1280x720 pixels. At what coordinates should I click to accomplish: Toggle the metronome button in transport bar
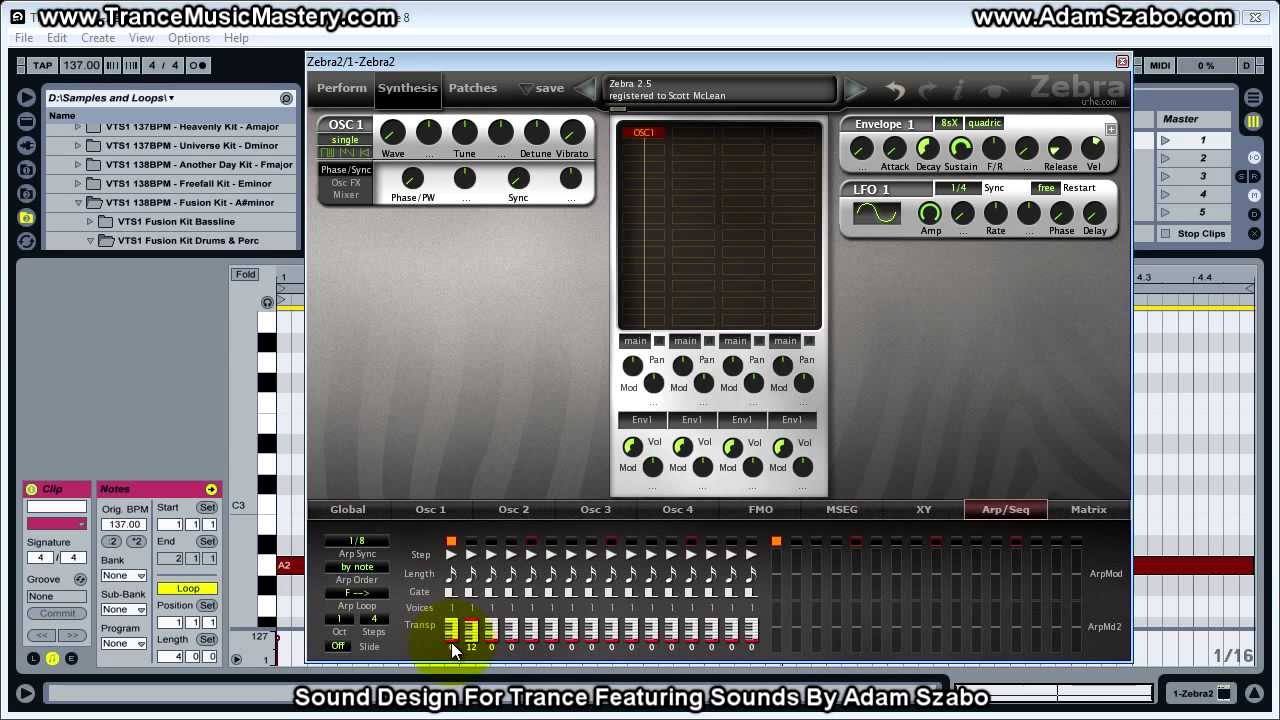tap(198, 66)
